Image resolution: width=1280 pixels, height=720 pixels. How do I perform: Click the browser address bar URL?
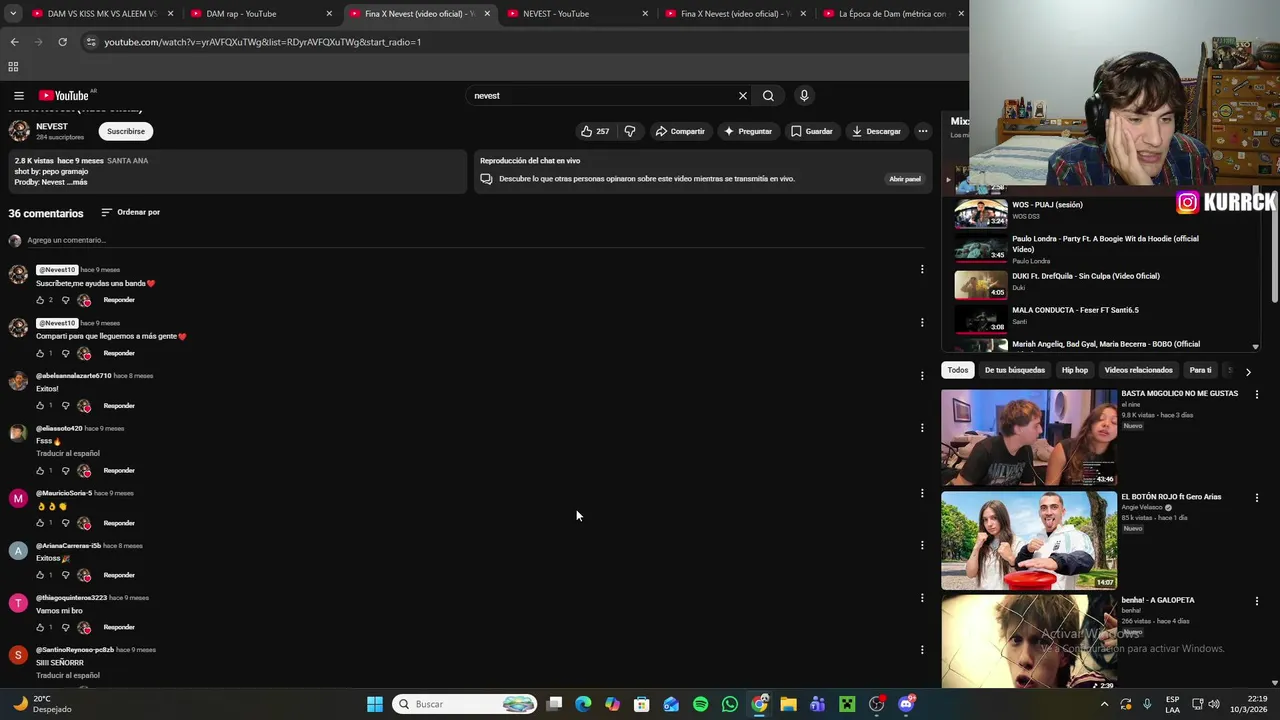[x=263, y=42]
